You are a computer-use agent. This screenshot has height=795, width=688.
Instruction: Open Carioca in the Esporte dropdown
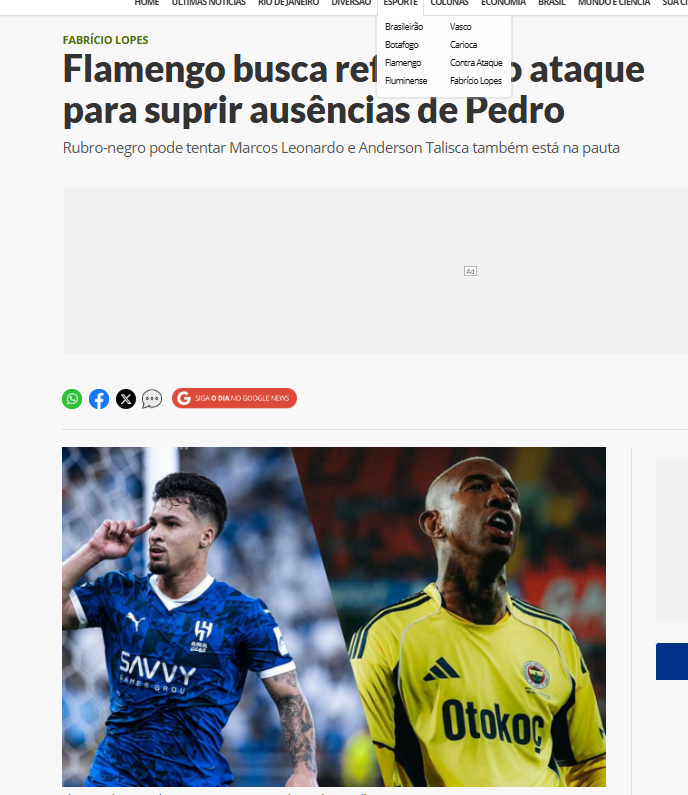pos(463,45)
